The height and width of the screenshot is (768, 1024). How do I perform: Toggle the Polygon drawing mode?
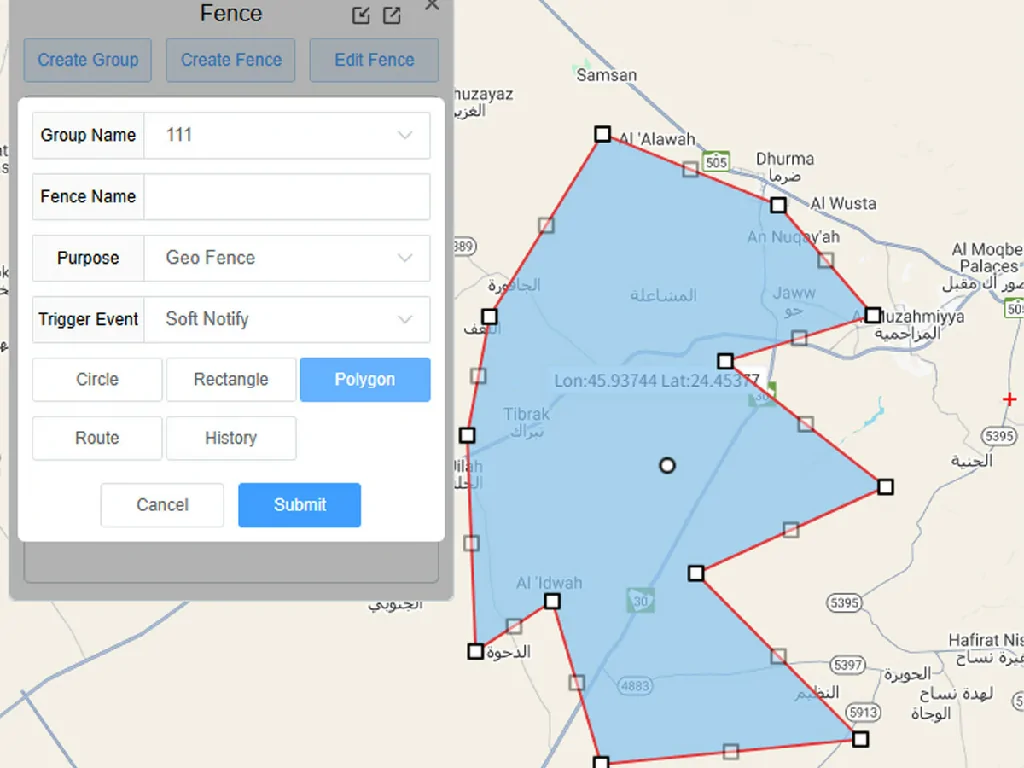pyautogui.click(x=364, y=379)
